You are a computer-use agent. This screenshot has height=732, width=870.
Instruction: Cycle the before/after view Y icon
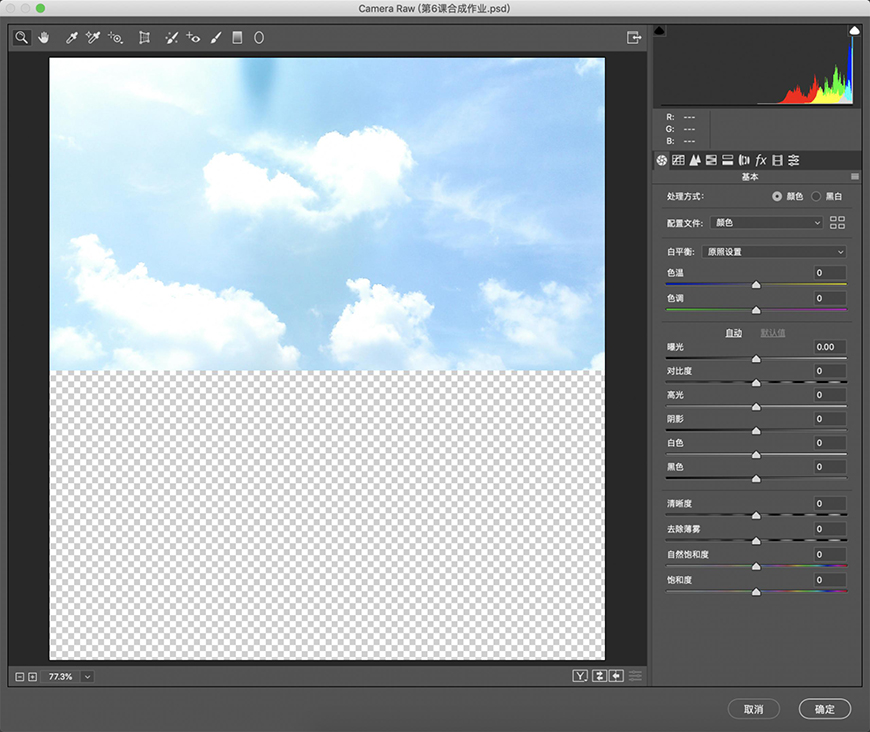click(580, 676)
